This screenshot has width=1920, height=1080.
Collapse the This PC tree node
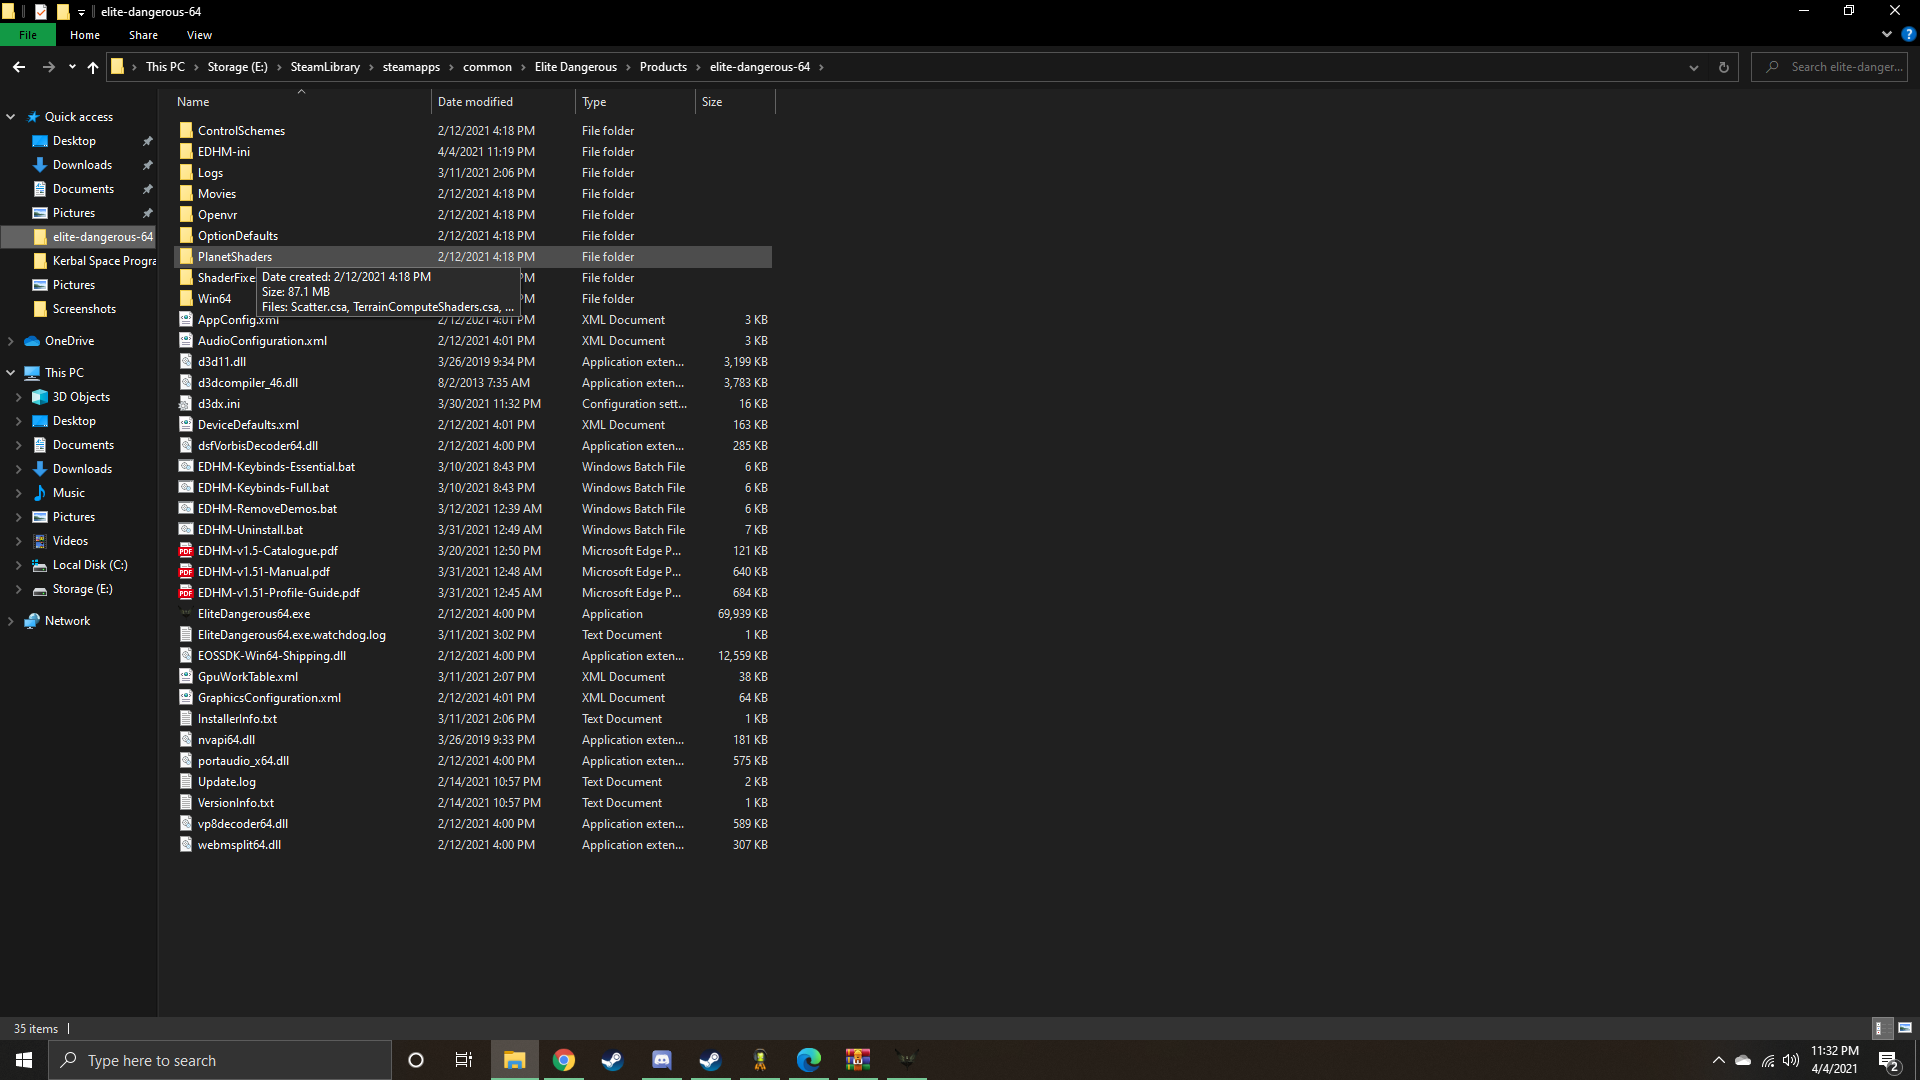(11, 373)
